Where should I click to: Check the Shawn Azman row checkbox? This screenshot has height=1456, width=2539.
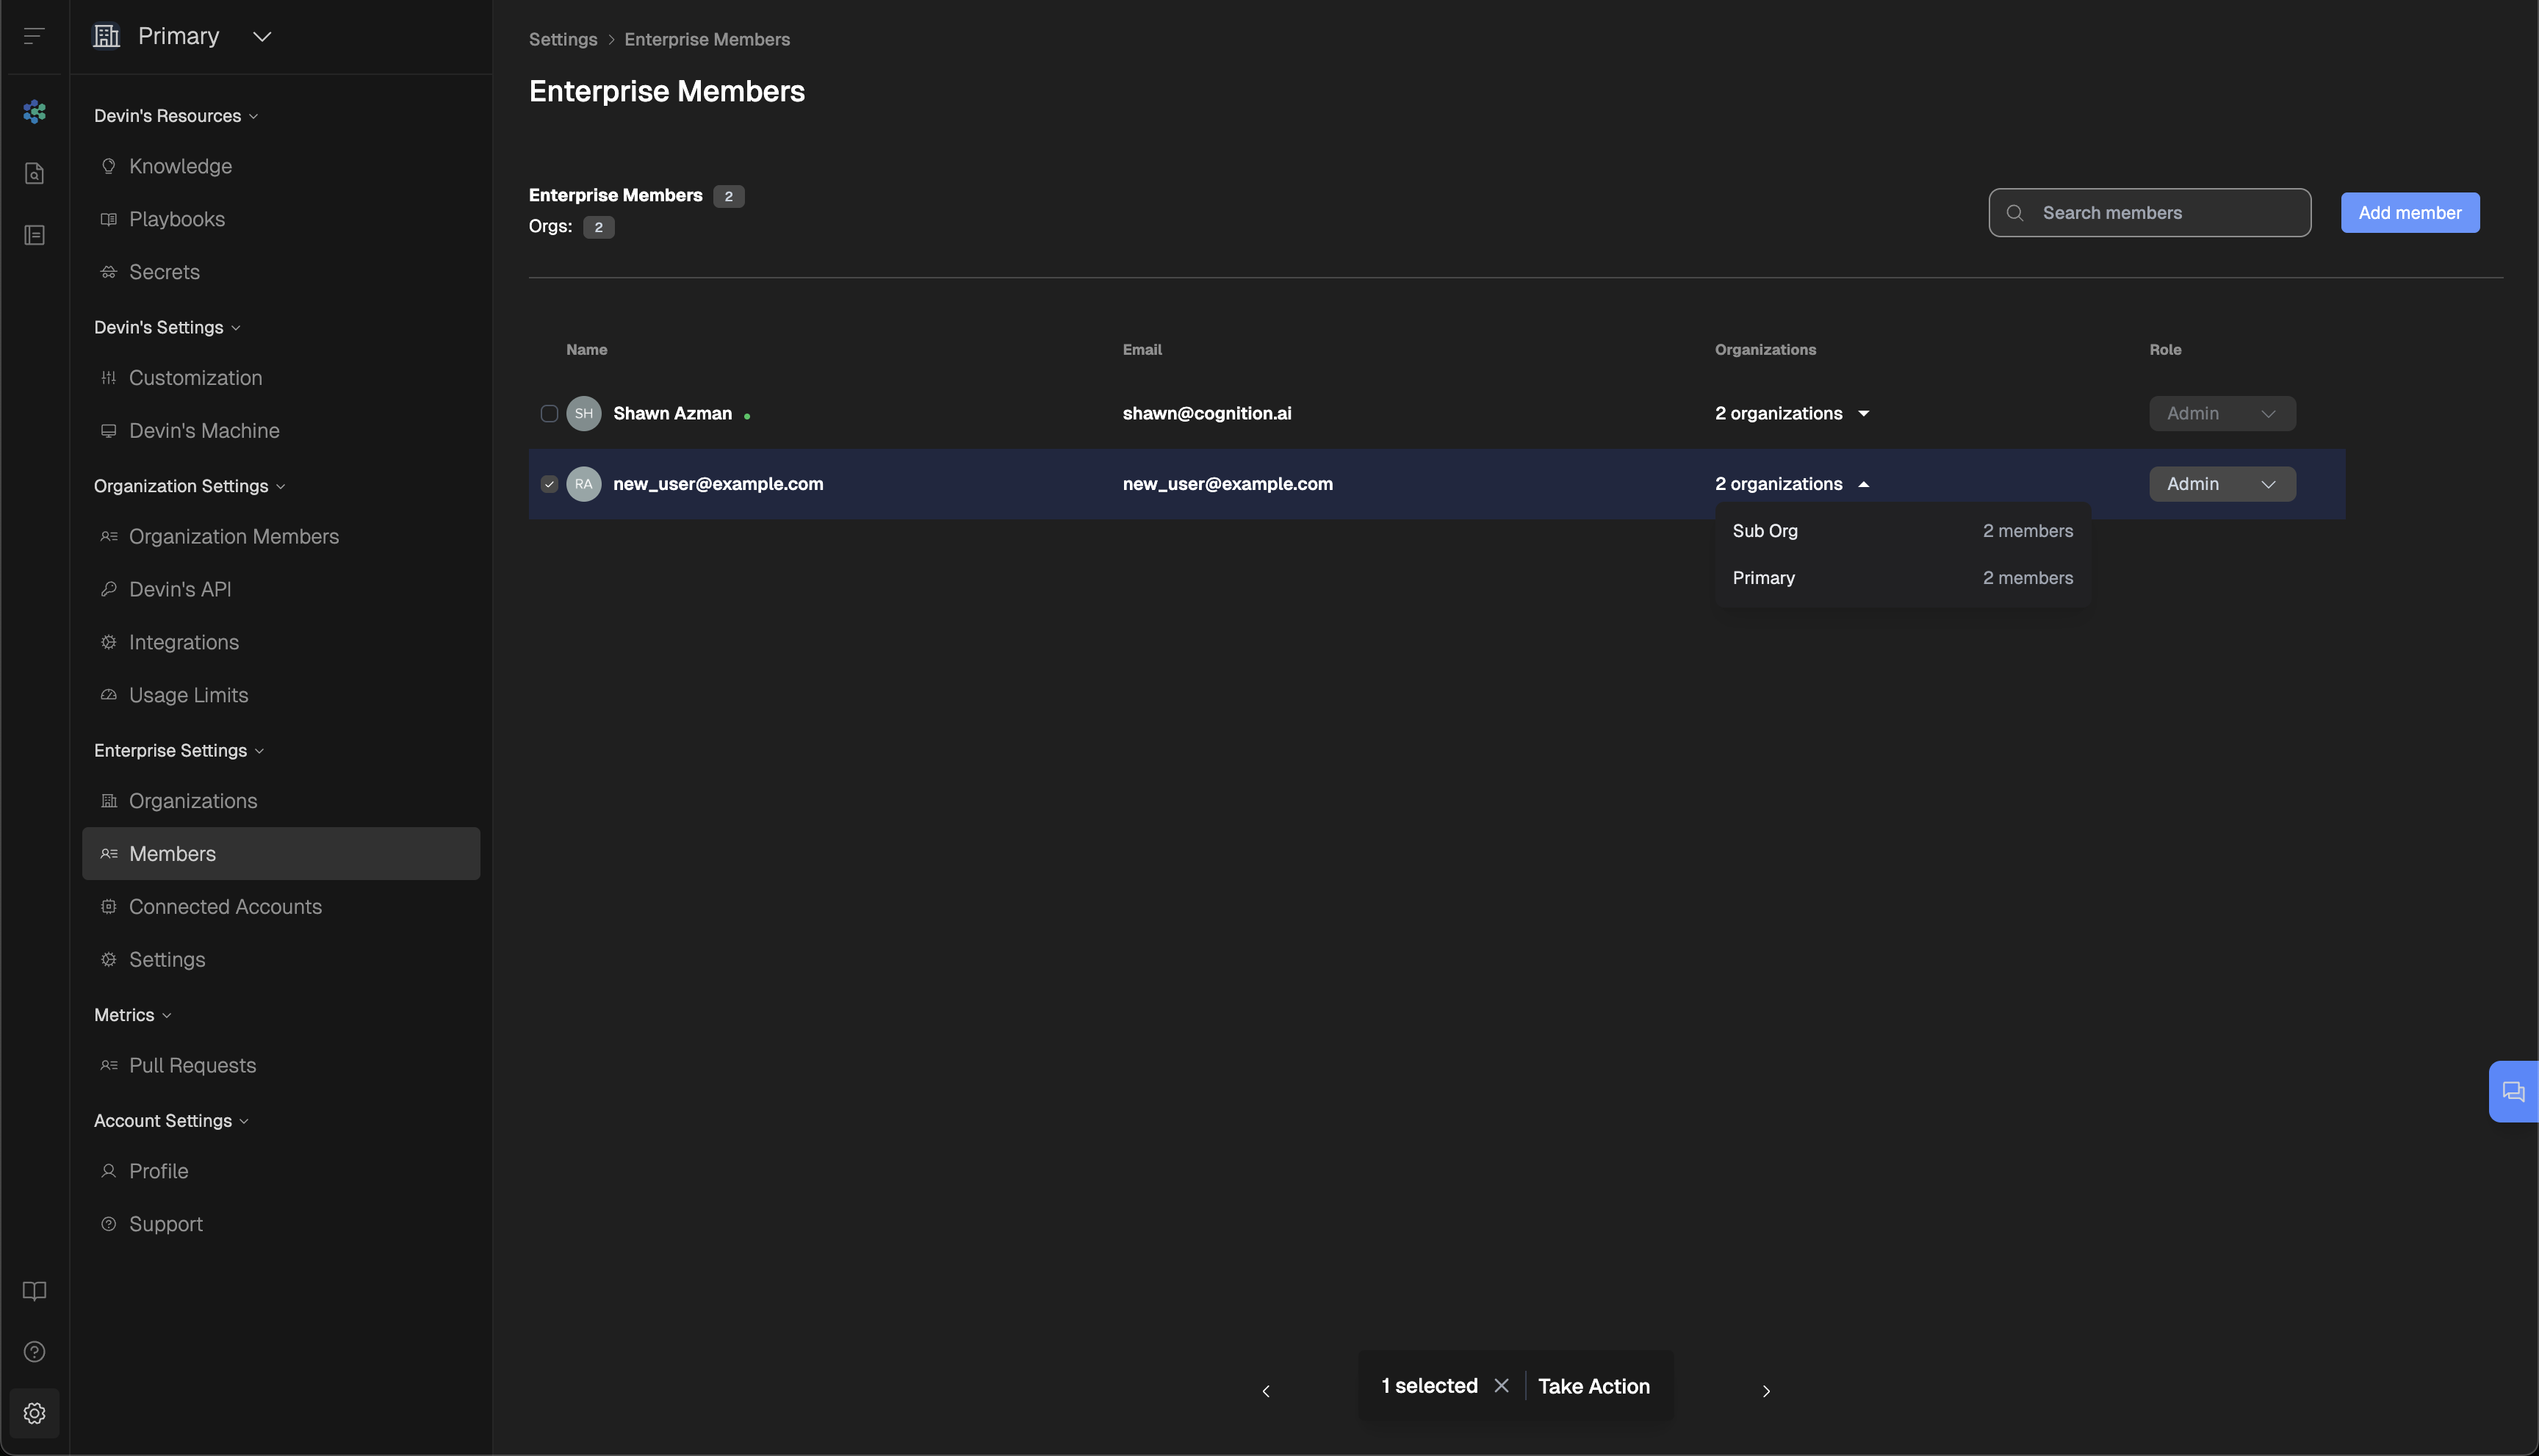[549, 414]
